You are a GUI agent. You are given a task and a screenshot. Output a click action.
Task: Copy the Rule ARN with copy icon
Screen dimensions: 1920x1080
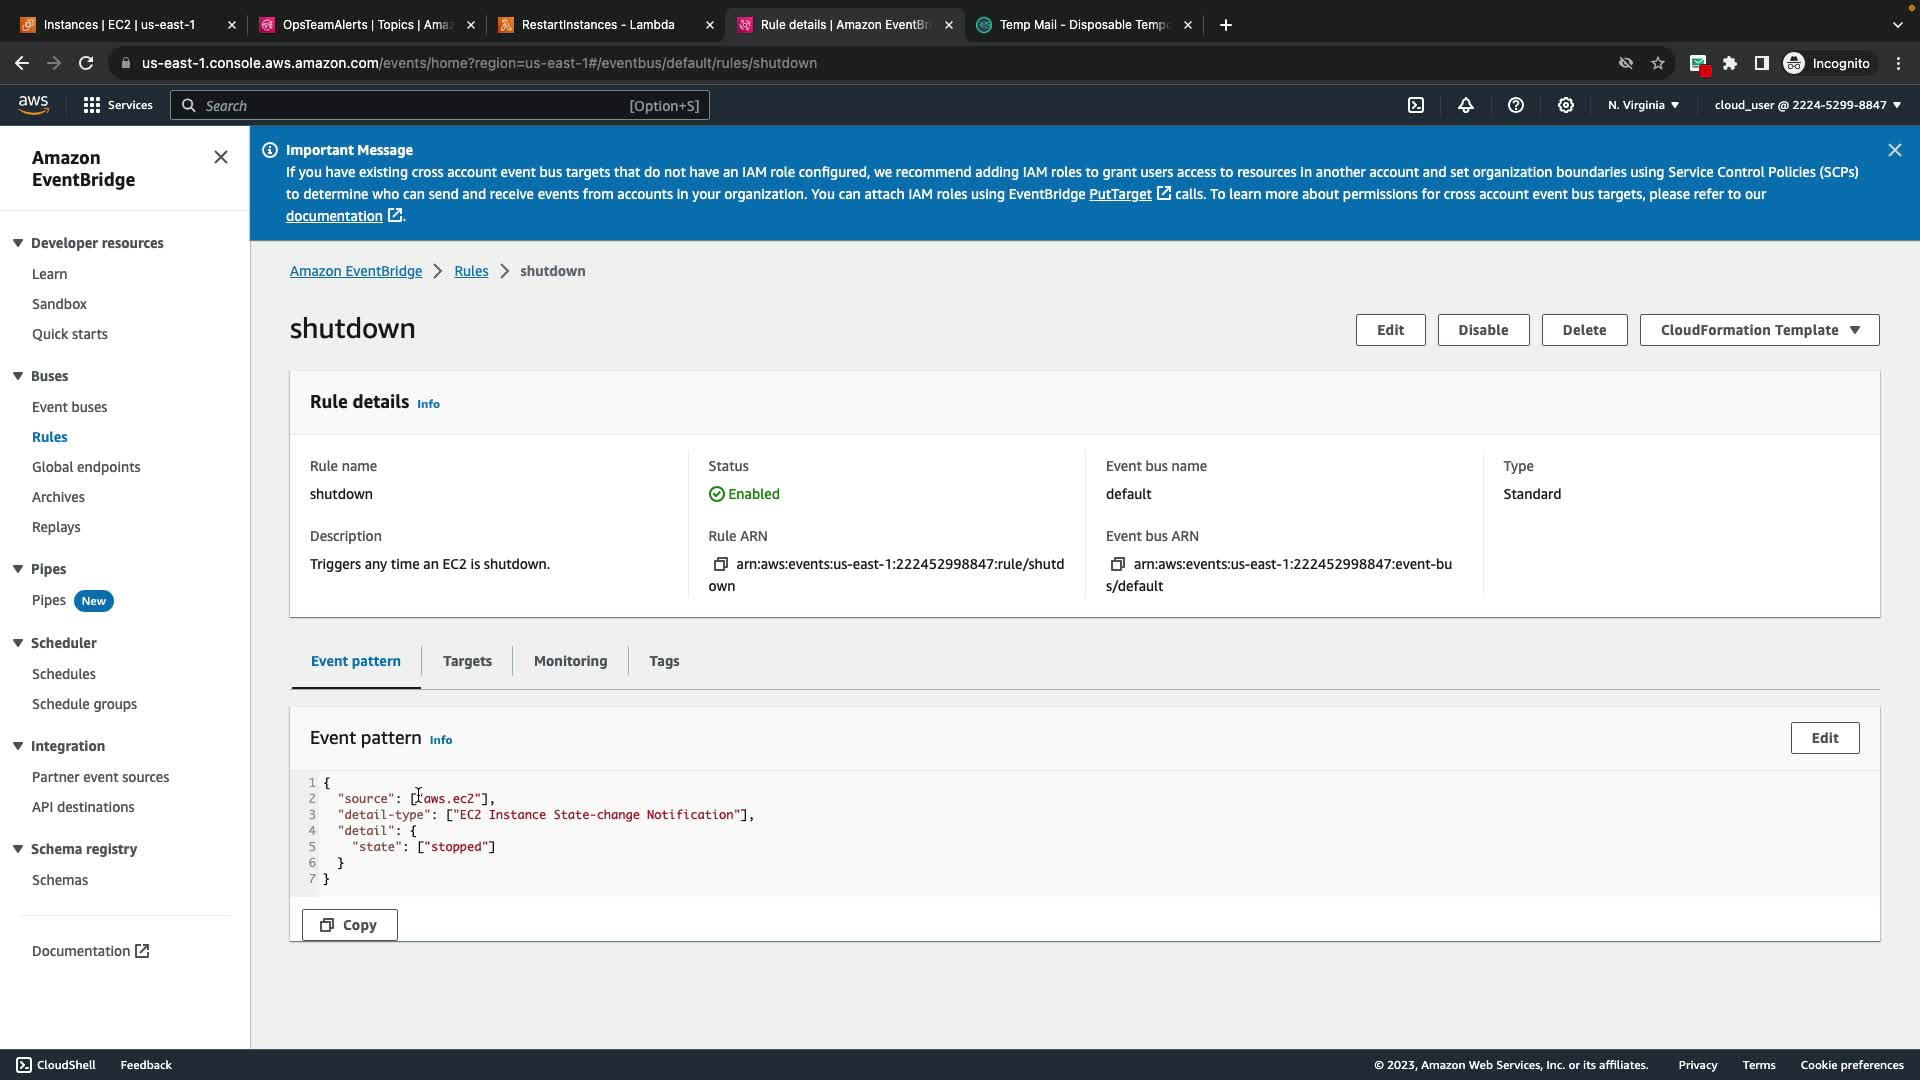pos(720,564)
